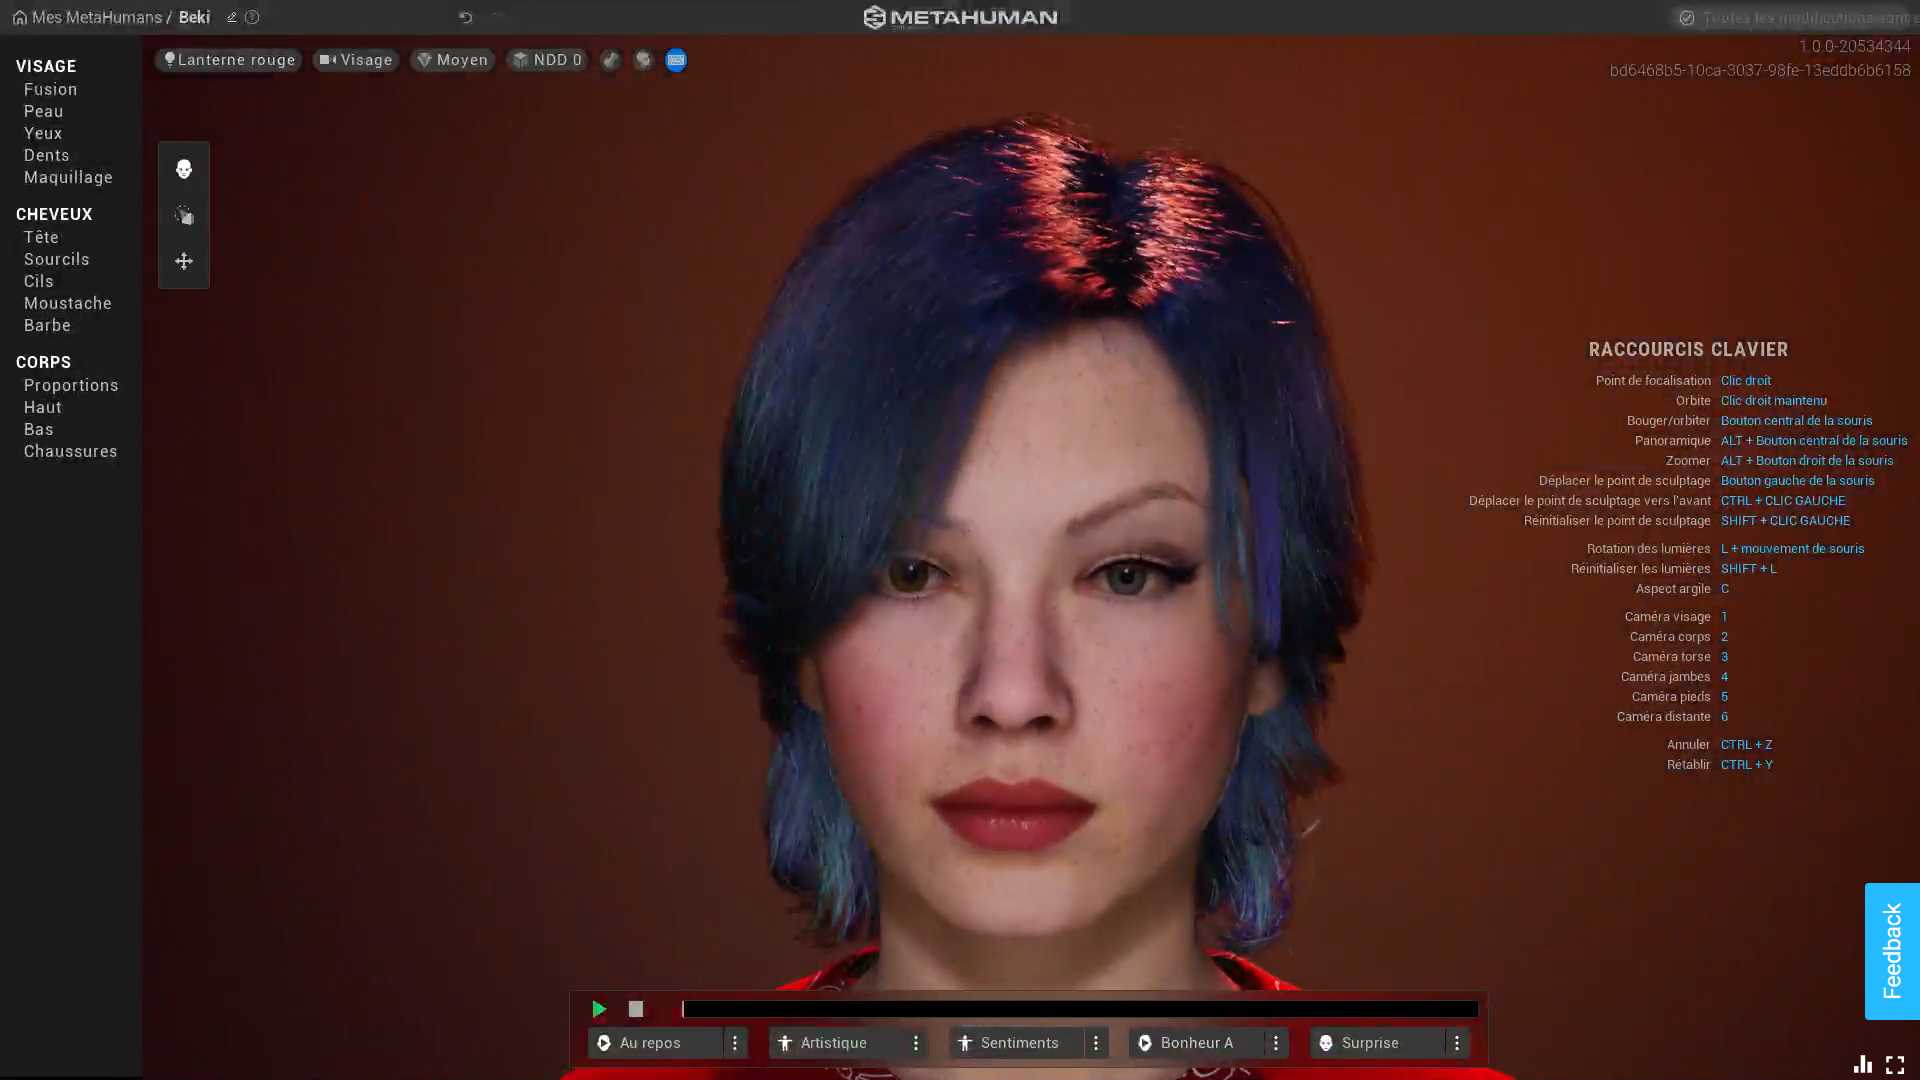Screen dimensions: 1920x1080
Task: Click the undo arrow icon
Action: 466,17
